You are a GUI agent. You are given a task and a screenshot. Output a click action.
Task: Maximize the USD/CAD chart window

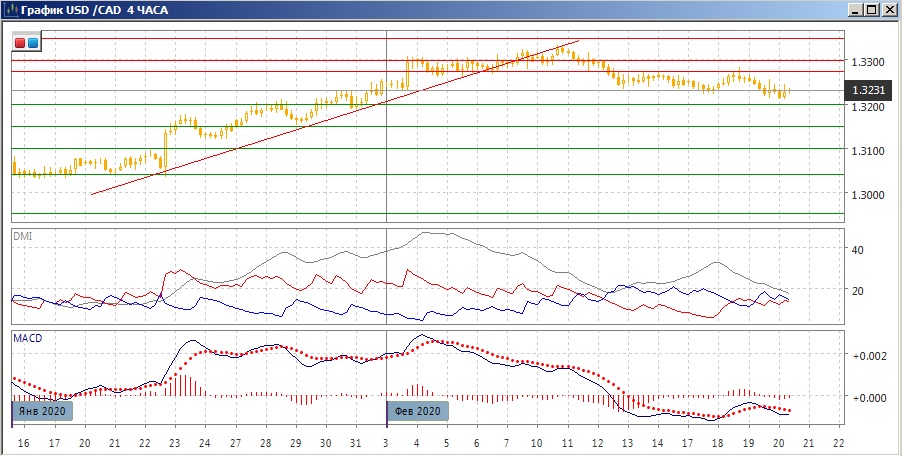(872, 10)
